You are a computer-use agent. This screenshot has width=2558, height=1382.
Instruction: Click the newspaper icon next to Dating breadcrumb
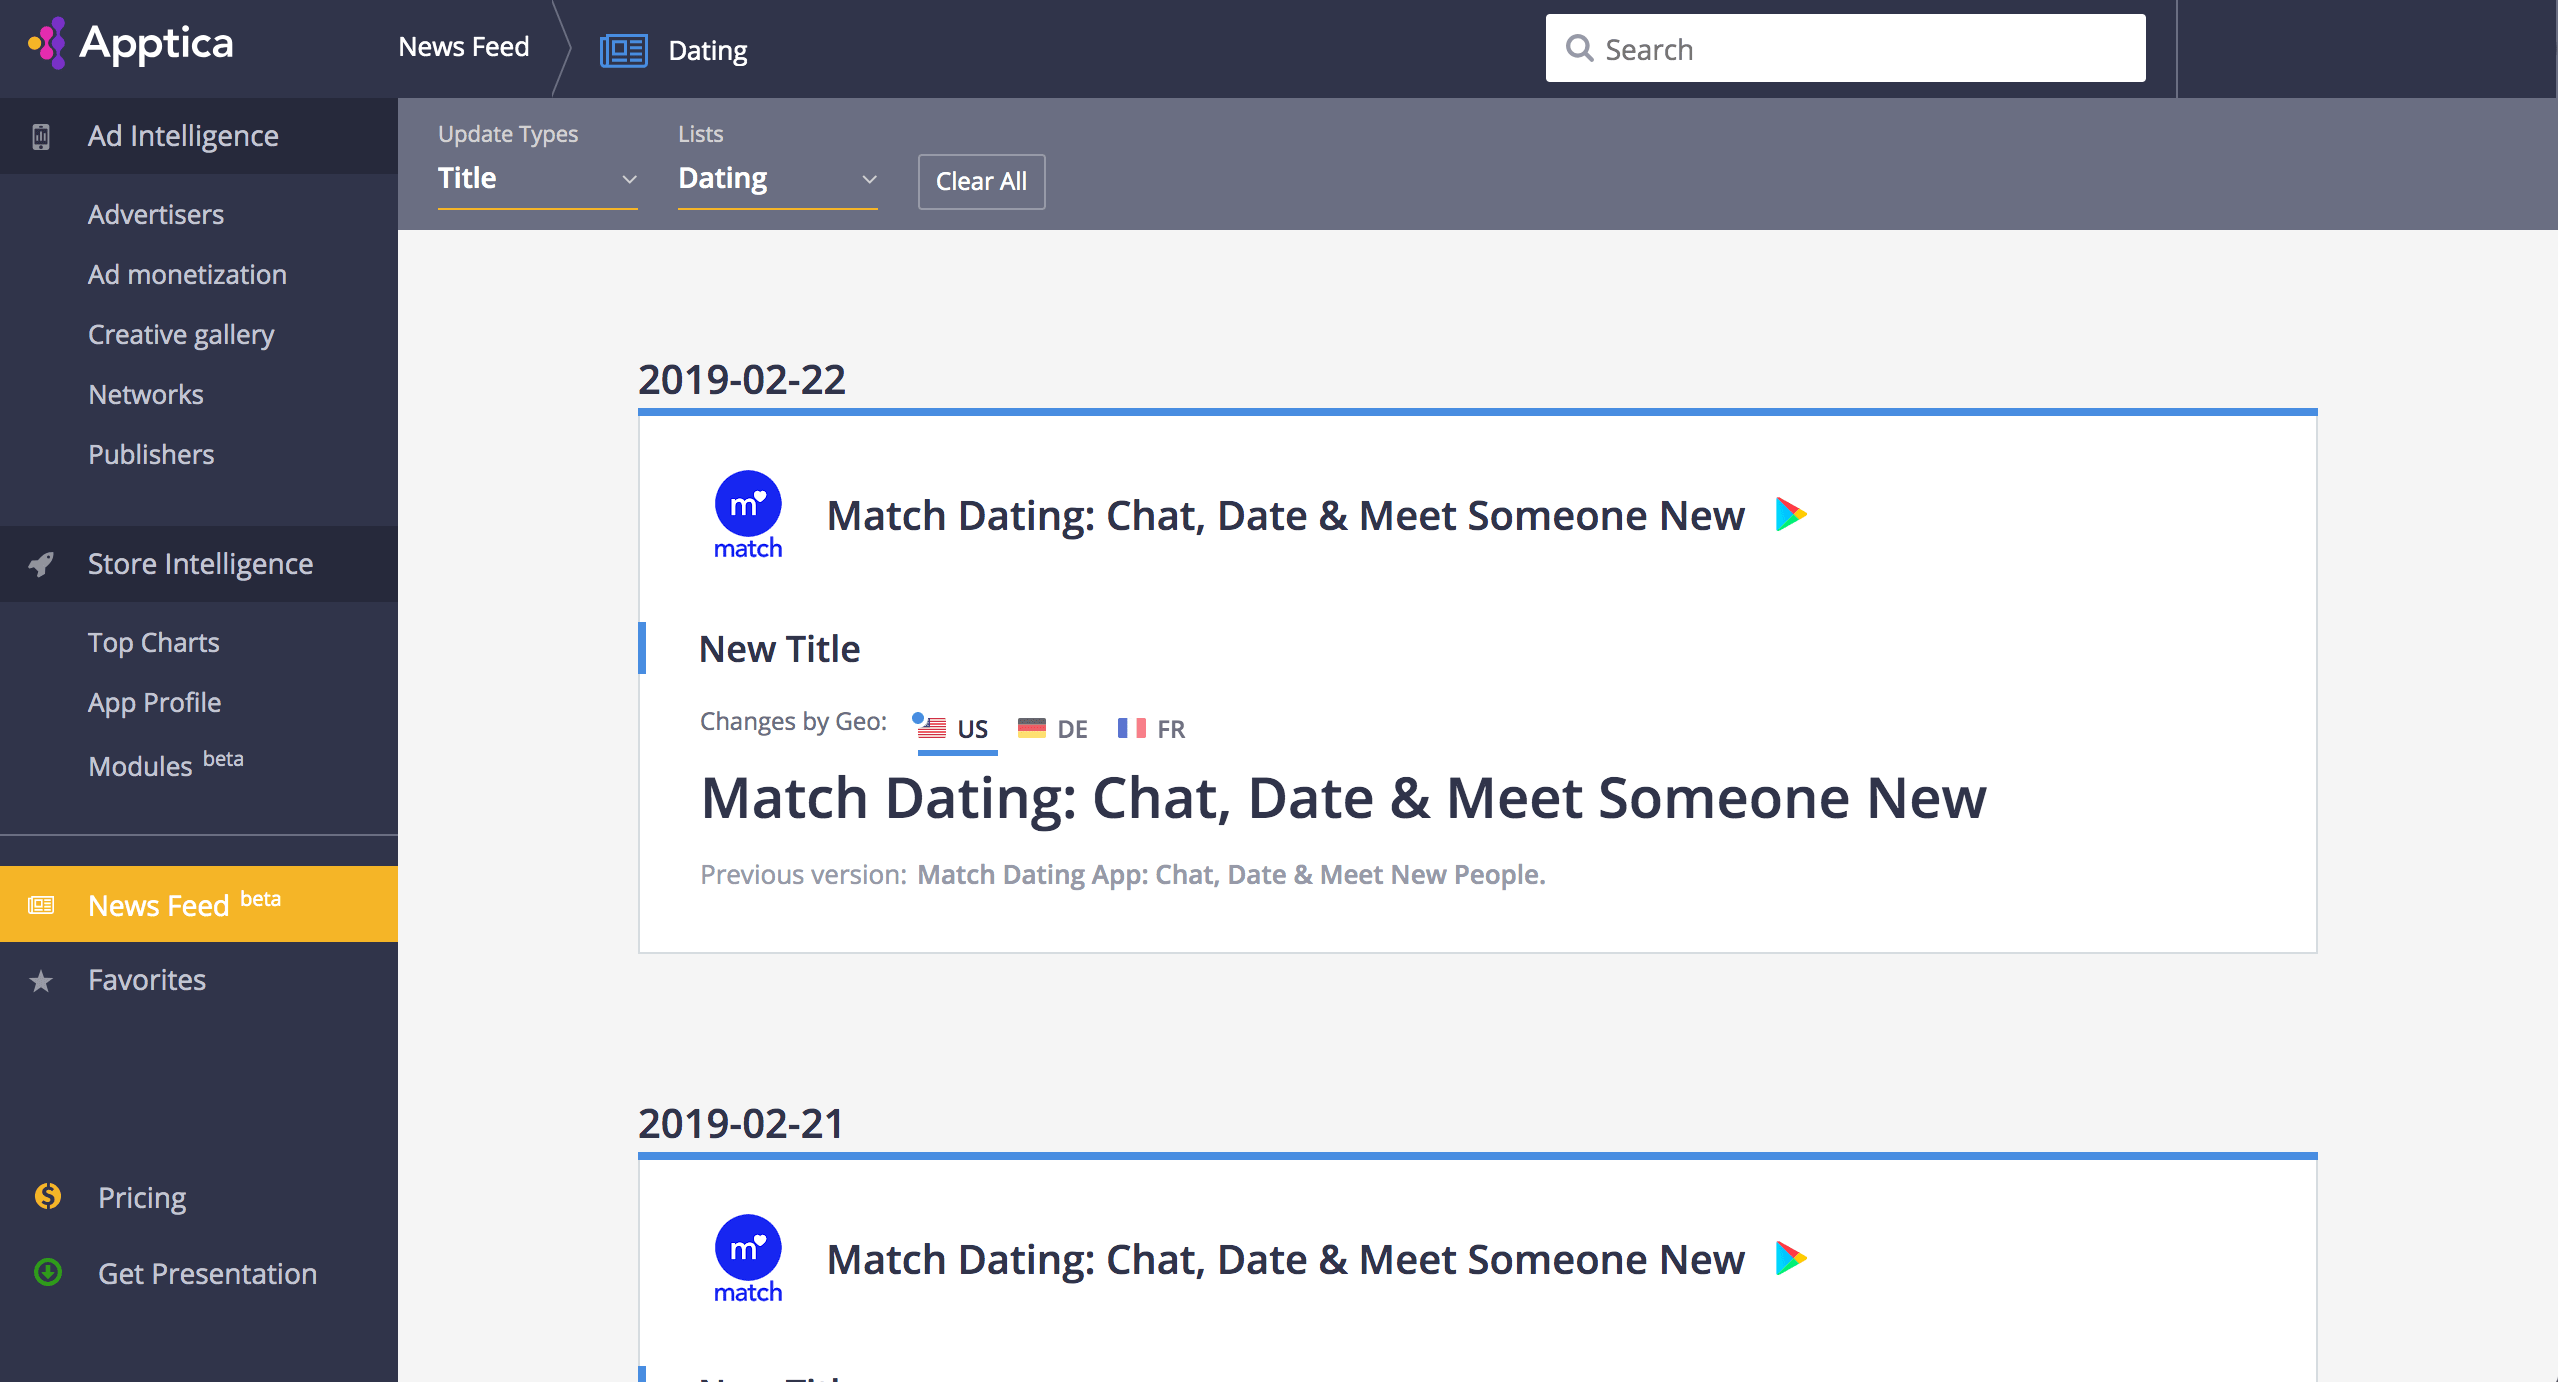coord(624,50)
